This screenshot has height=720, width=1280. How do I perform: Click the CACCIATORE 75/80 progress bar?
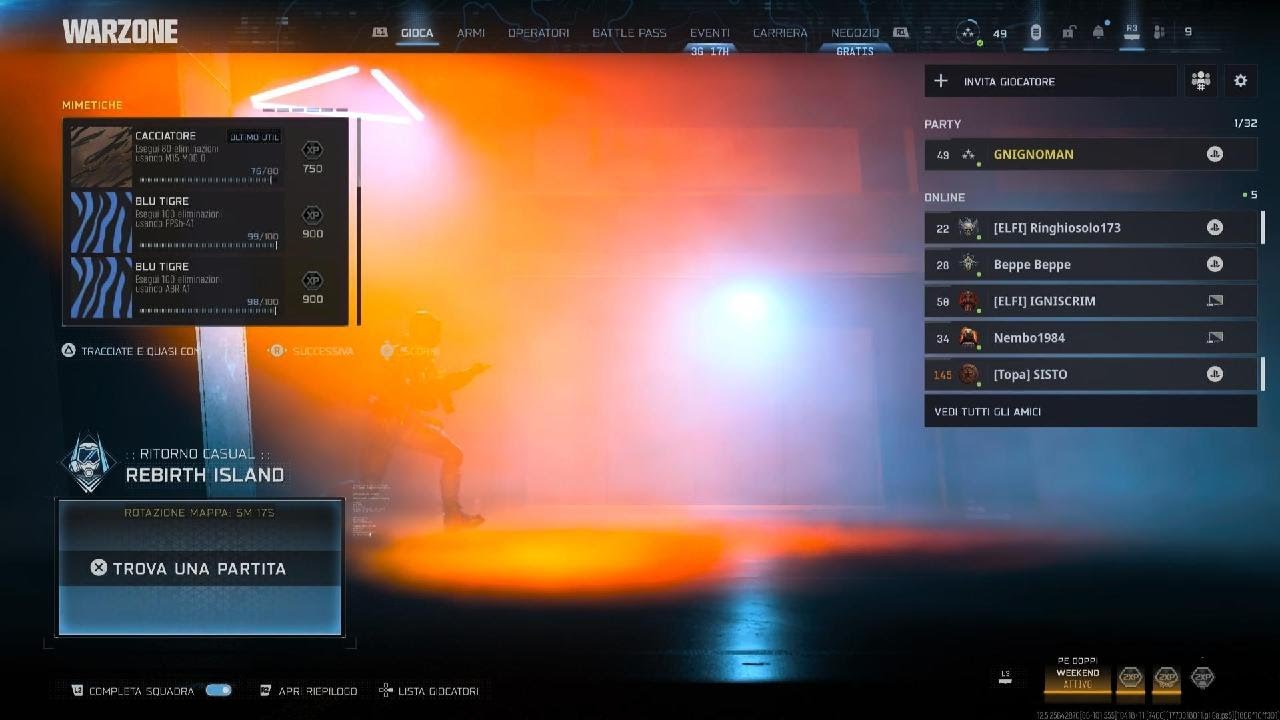point(208,181)
